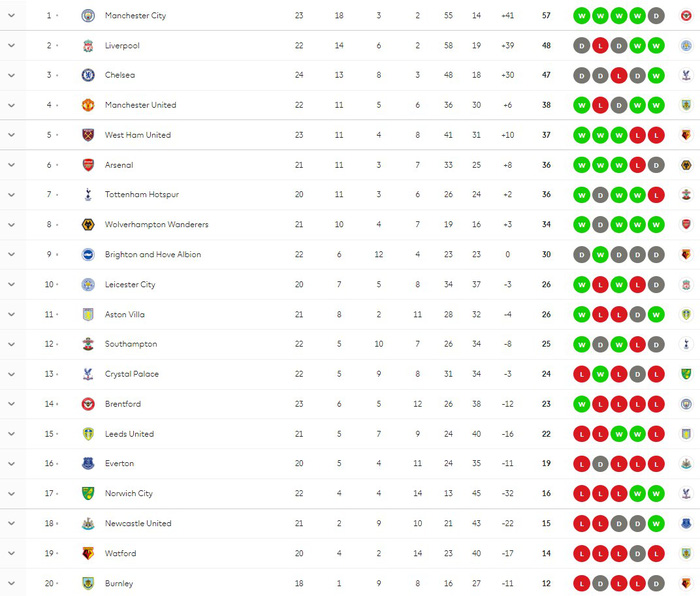Click the Manchester City club crest
This screenshot has height=596, width=700.
[x=88, y=16]
